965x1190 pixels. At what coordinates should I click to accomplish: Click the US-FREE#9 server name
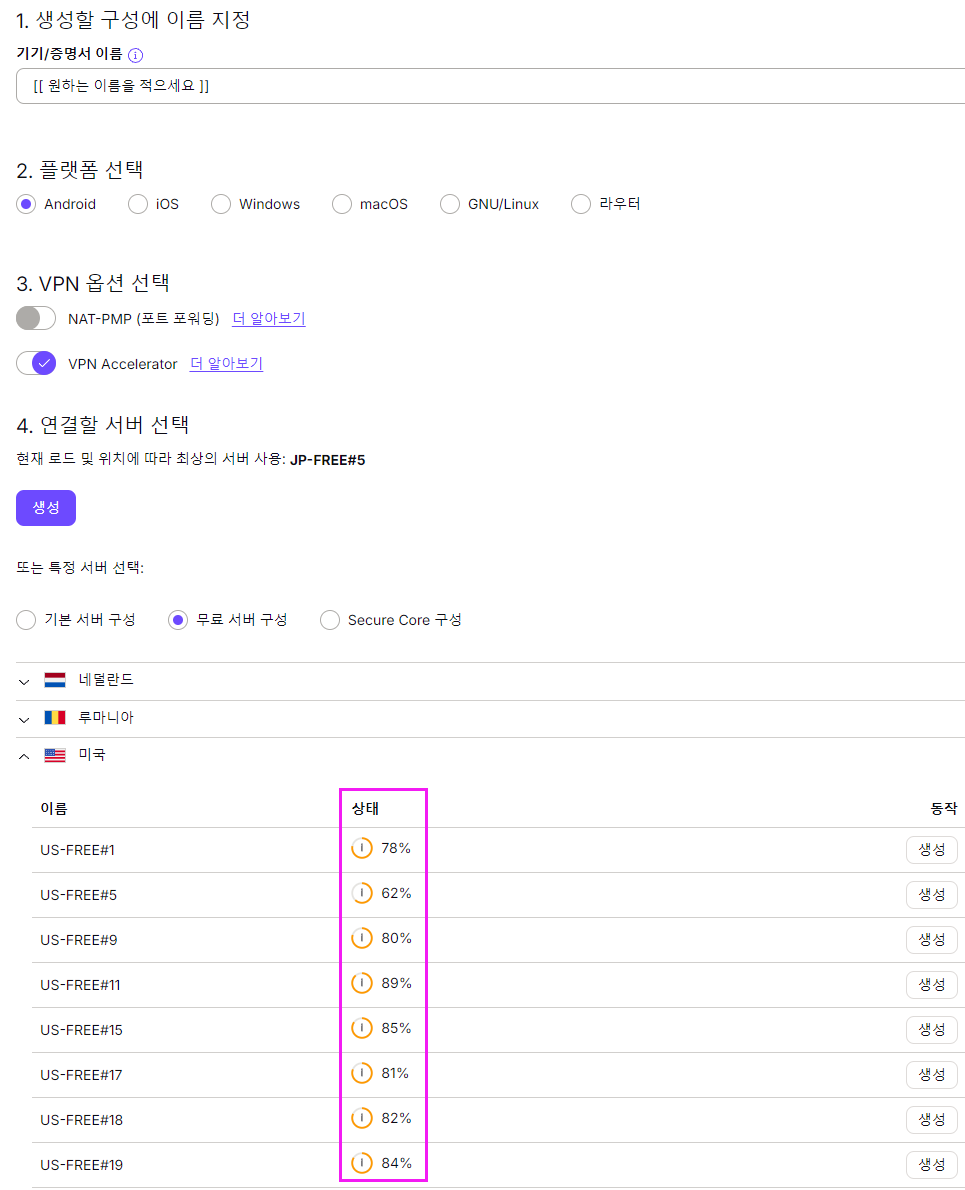coord(79,940)
